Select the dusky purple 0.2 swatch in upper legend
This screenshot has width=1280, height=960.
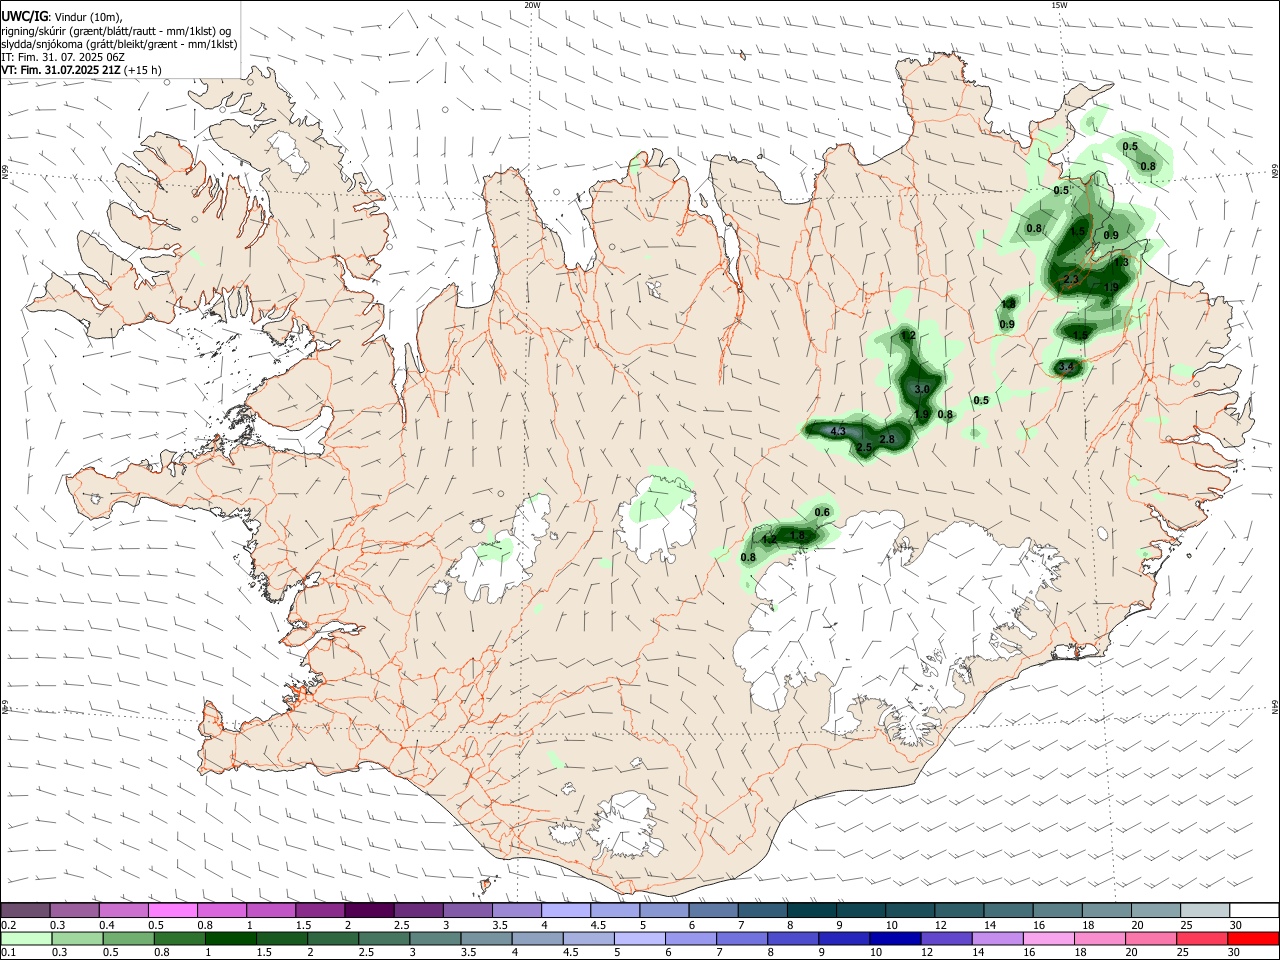27,911
